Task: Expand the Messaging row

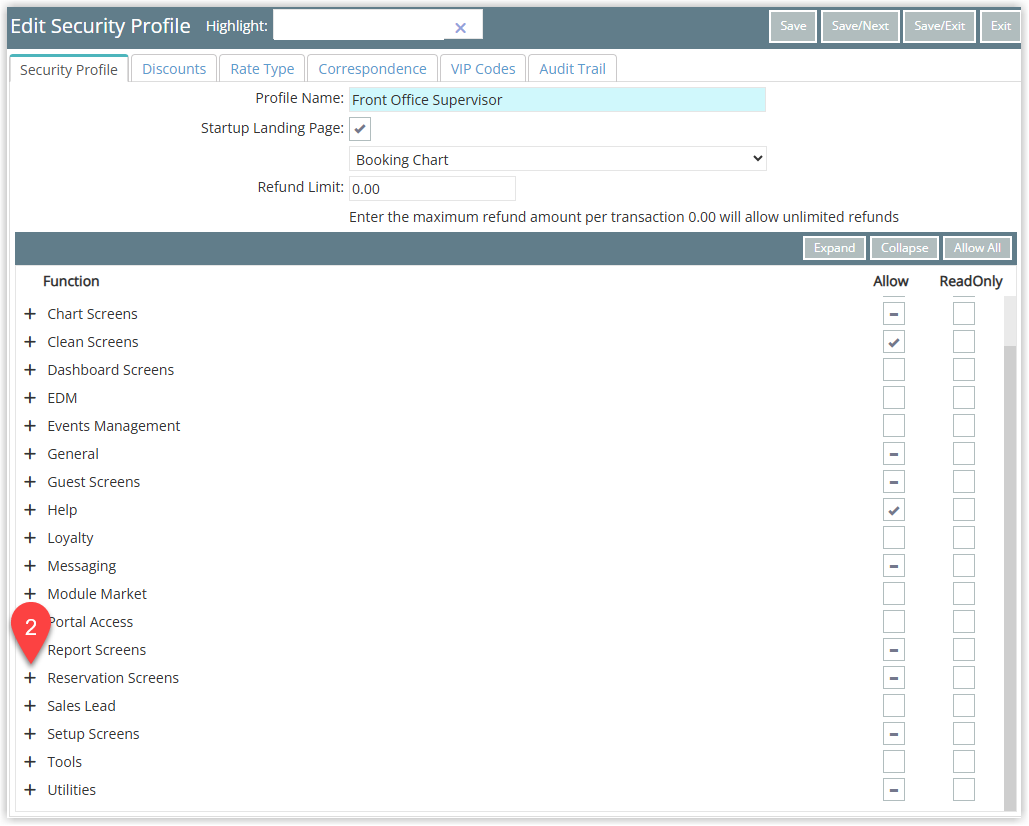Action: point(30,566)
